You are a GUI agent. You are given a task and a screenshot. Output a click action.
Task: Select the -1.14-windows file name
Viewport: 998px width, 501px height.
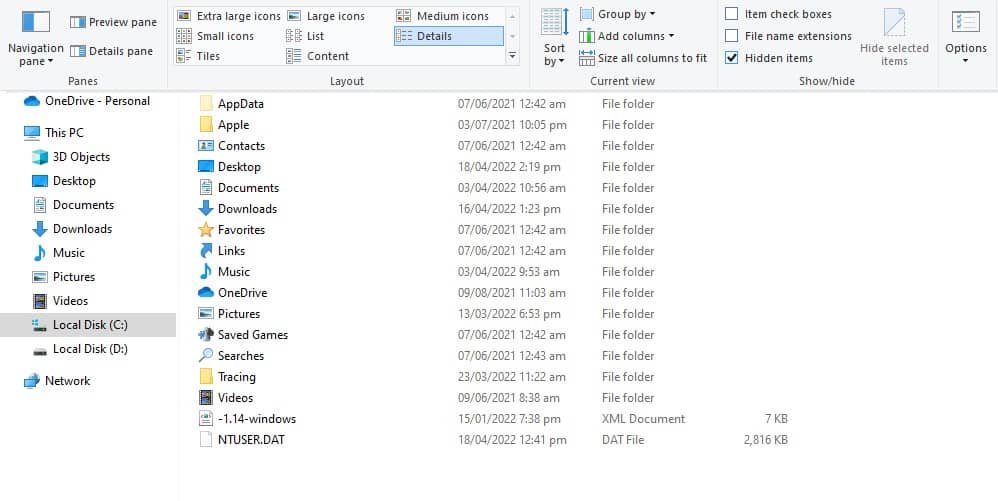[257, 419]
